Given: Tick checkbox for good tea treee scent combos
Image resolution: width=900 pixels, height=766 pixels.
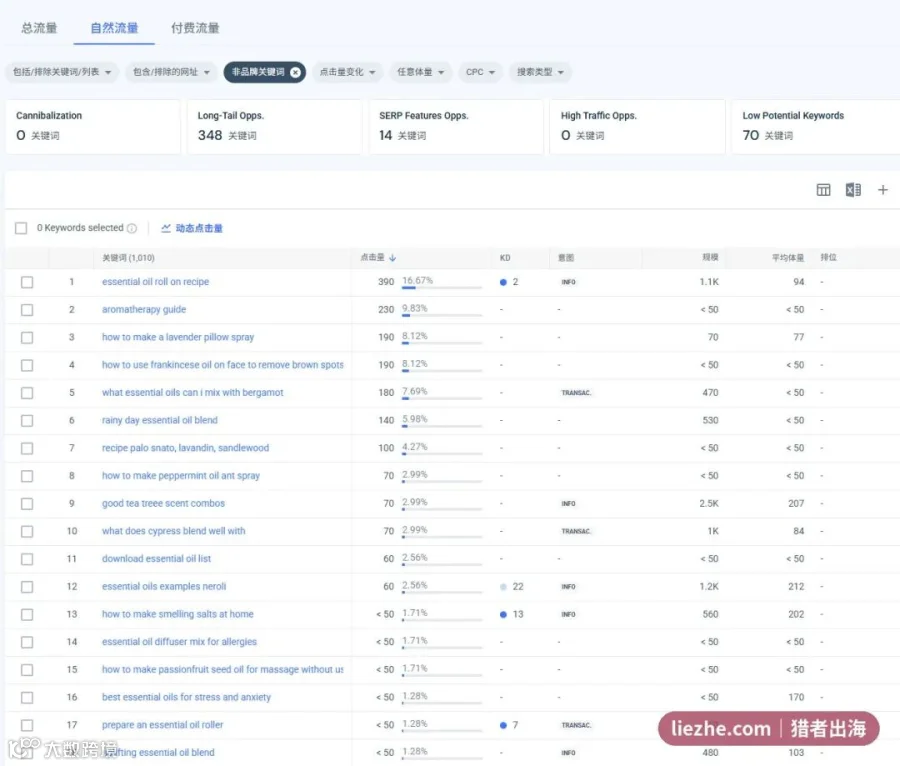Looking at the screenshot, I should (x=27, y=504).
